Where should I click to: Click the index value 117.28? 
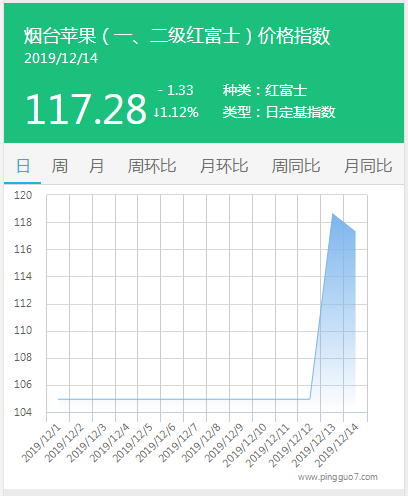coord(86,109)
